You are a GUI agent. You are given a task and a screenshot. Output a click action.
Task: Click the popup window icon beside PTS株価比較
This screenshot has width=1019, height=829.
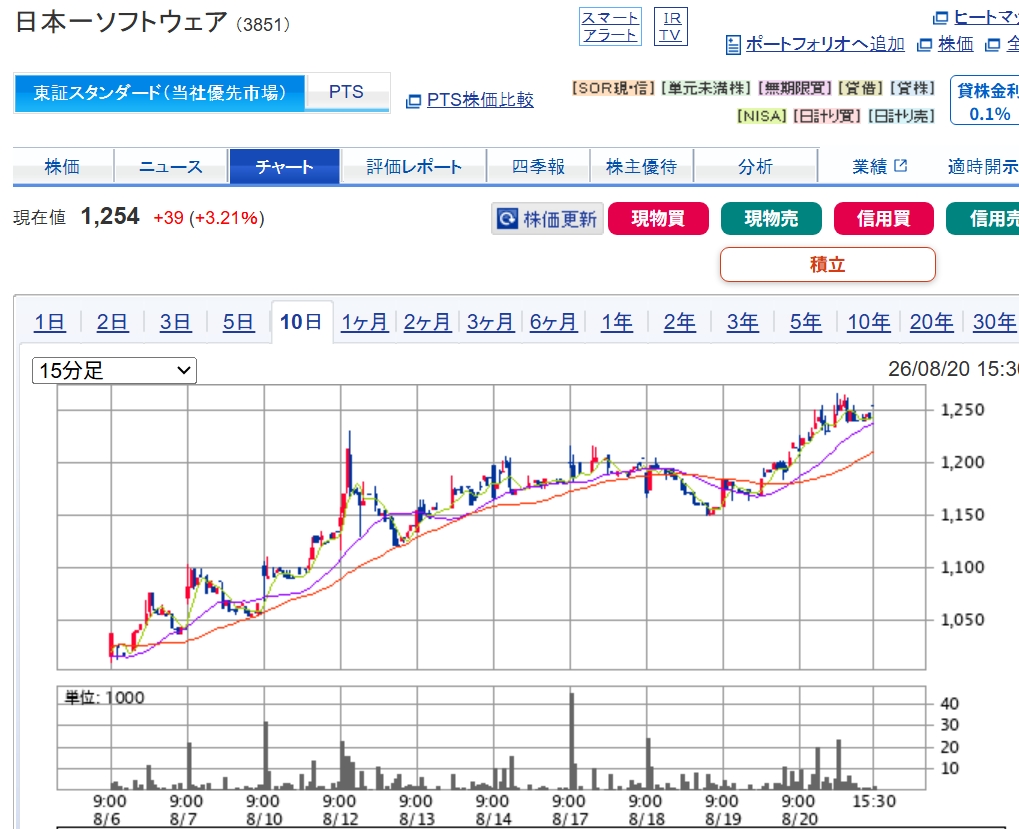[x=413, y=101]
